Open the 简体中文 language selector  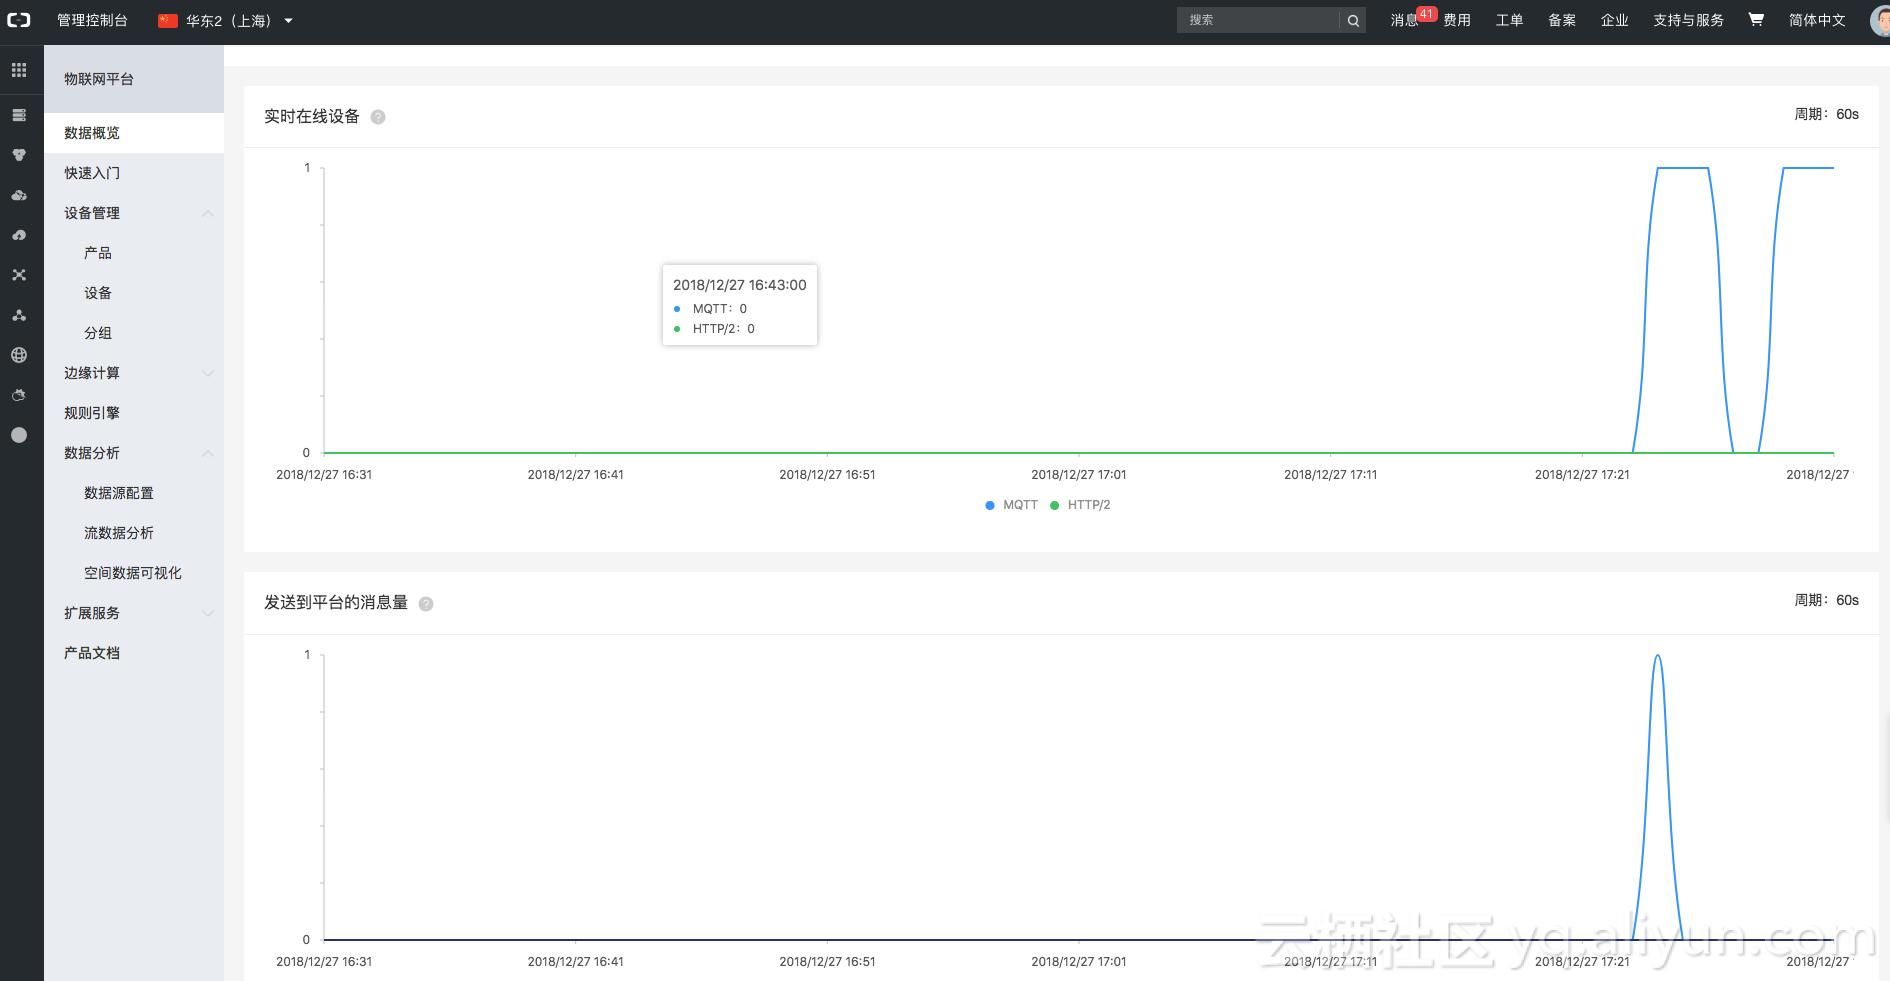1817,20
